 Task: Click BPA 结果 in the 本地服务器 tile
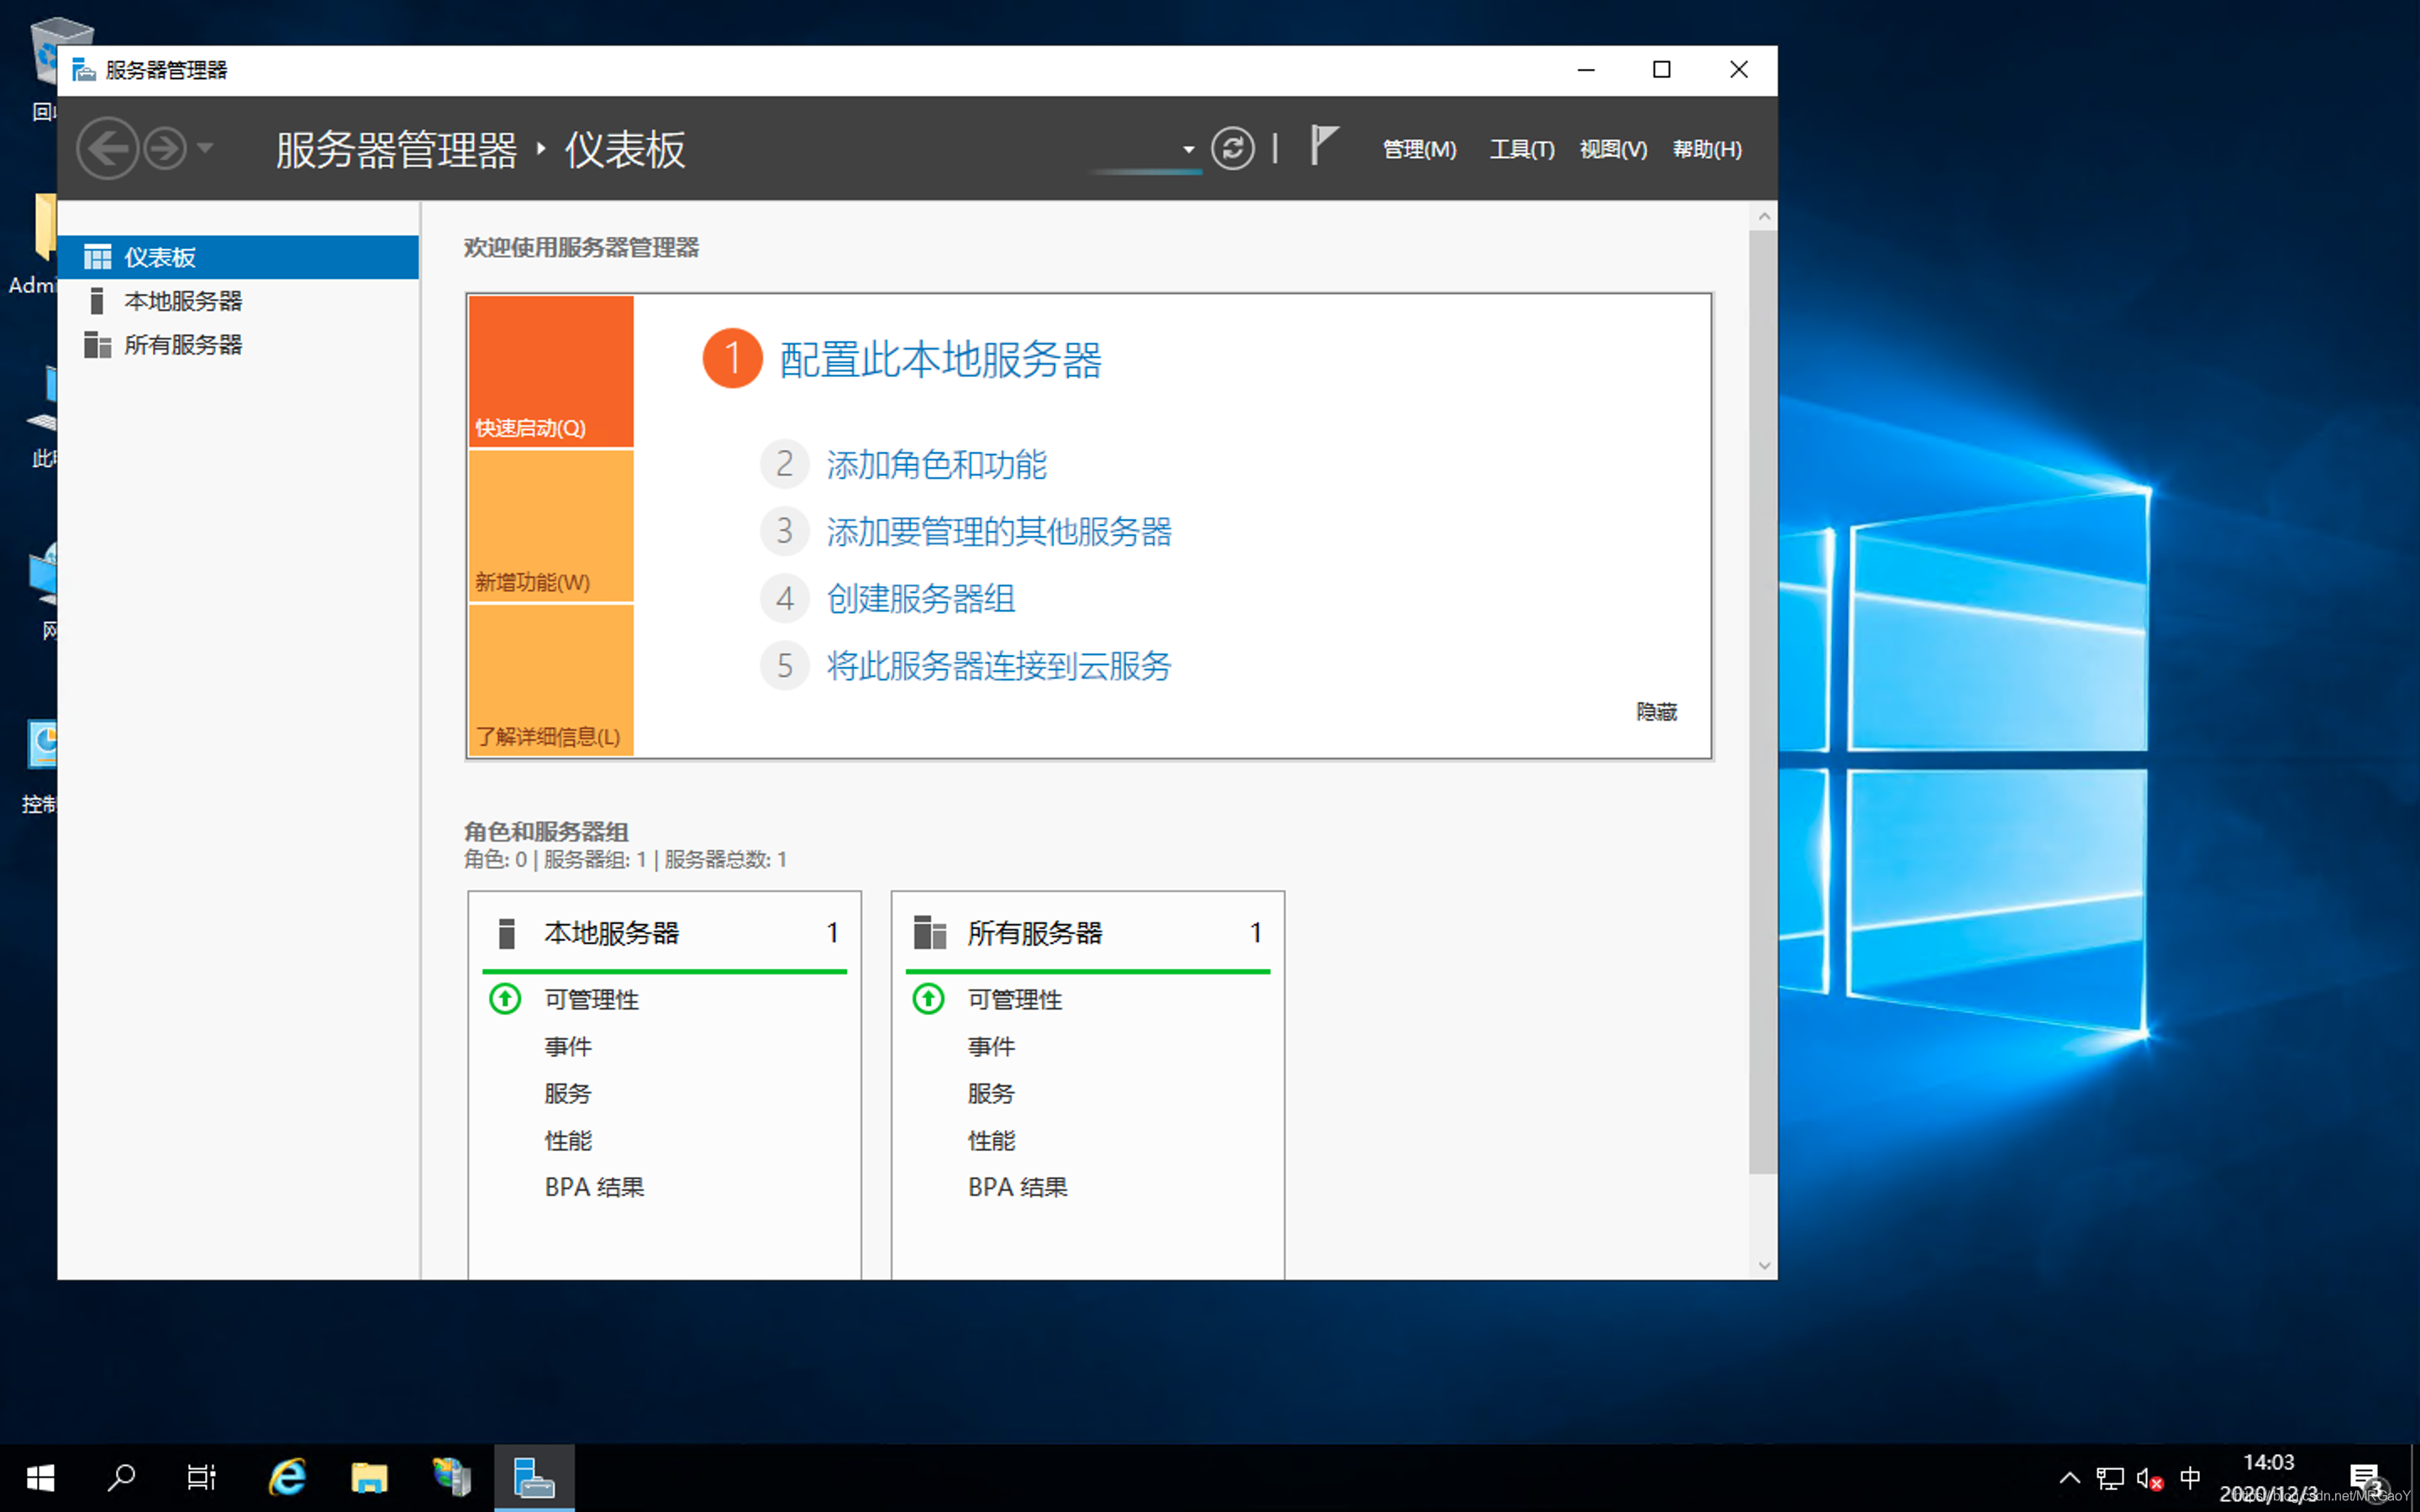coord(595,1187)
